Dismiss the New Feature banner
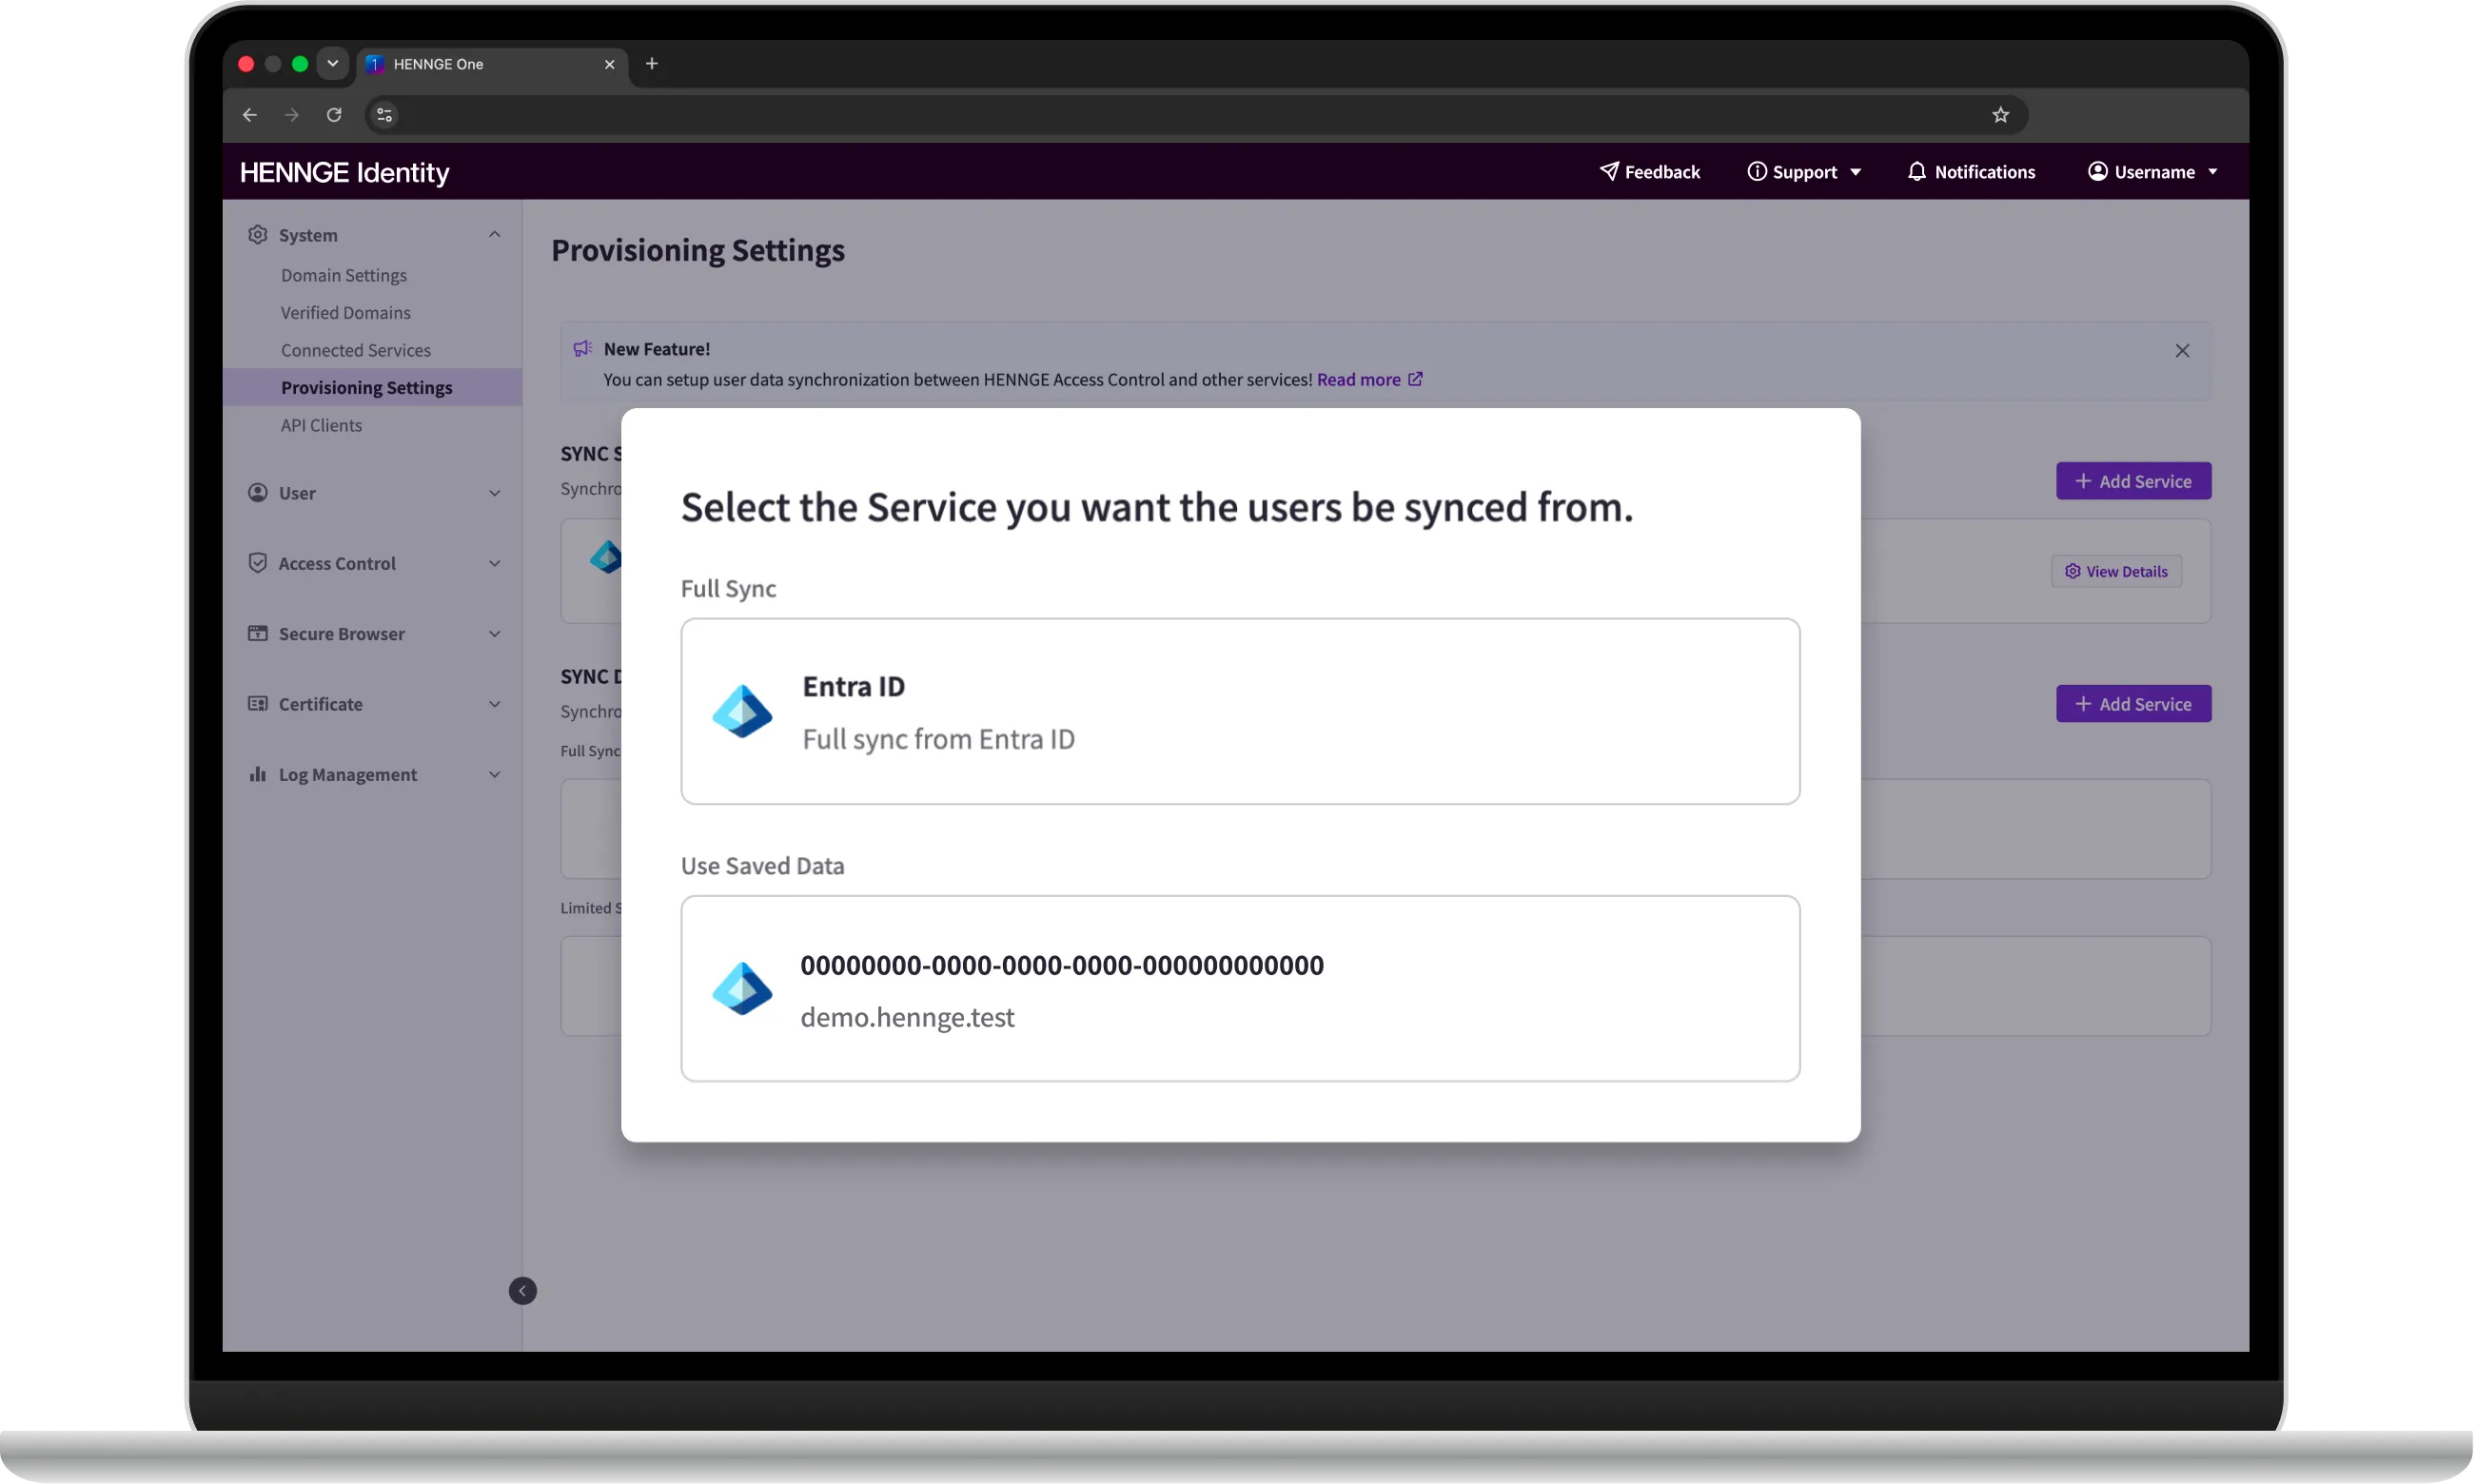Image resolution: width=2476 pixels, height=1484 pixels. pos(2184,351)
